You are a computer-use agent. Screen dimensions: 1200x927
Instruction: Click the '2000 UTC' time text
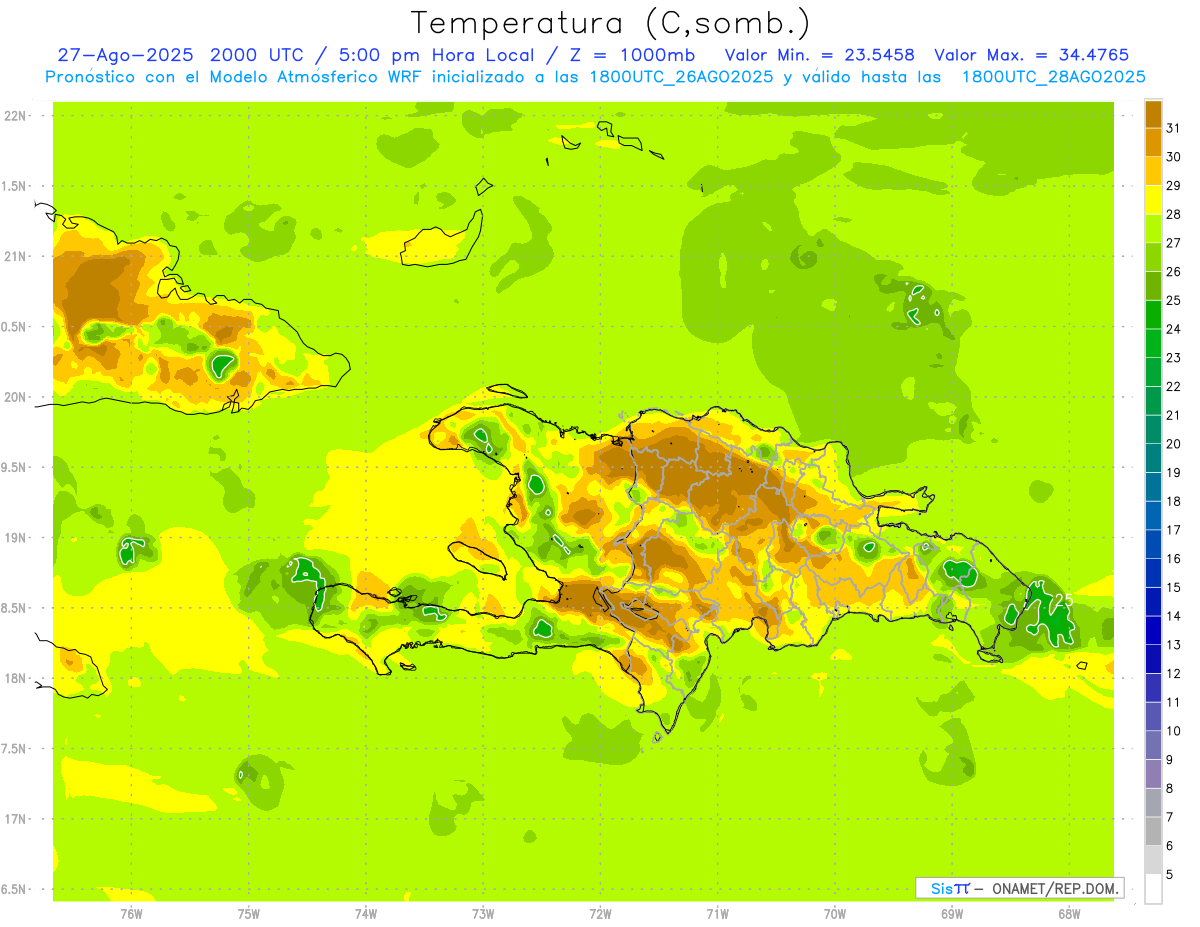click(258, 55)
